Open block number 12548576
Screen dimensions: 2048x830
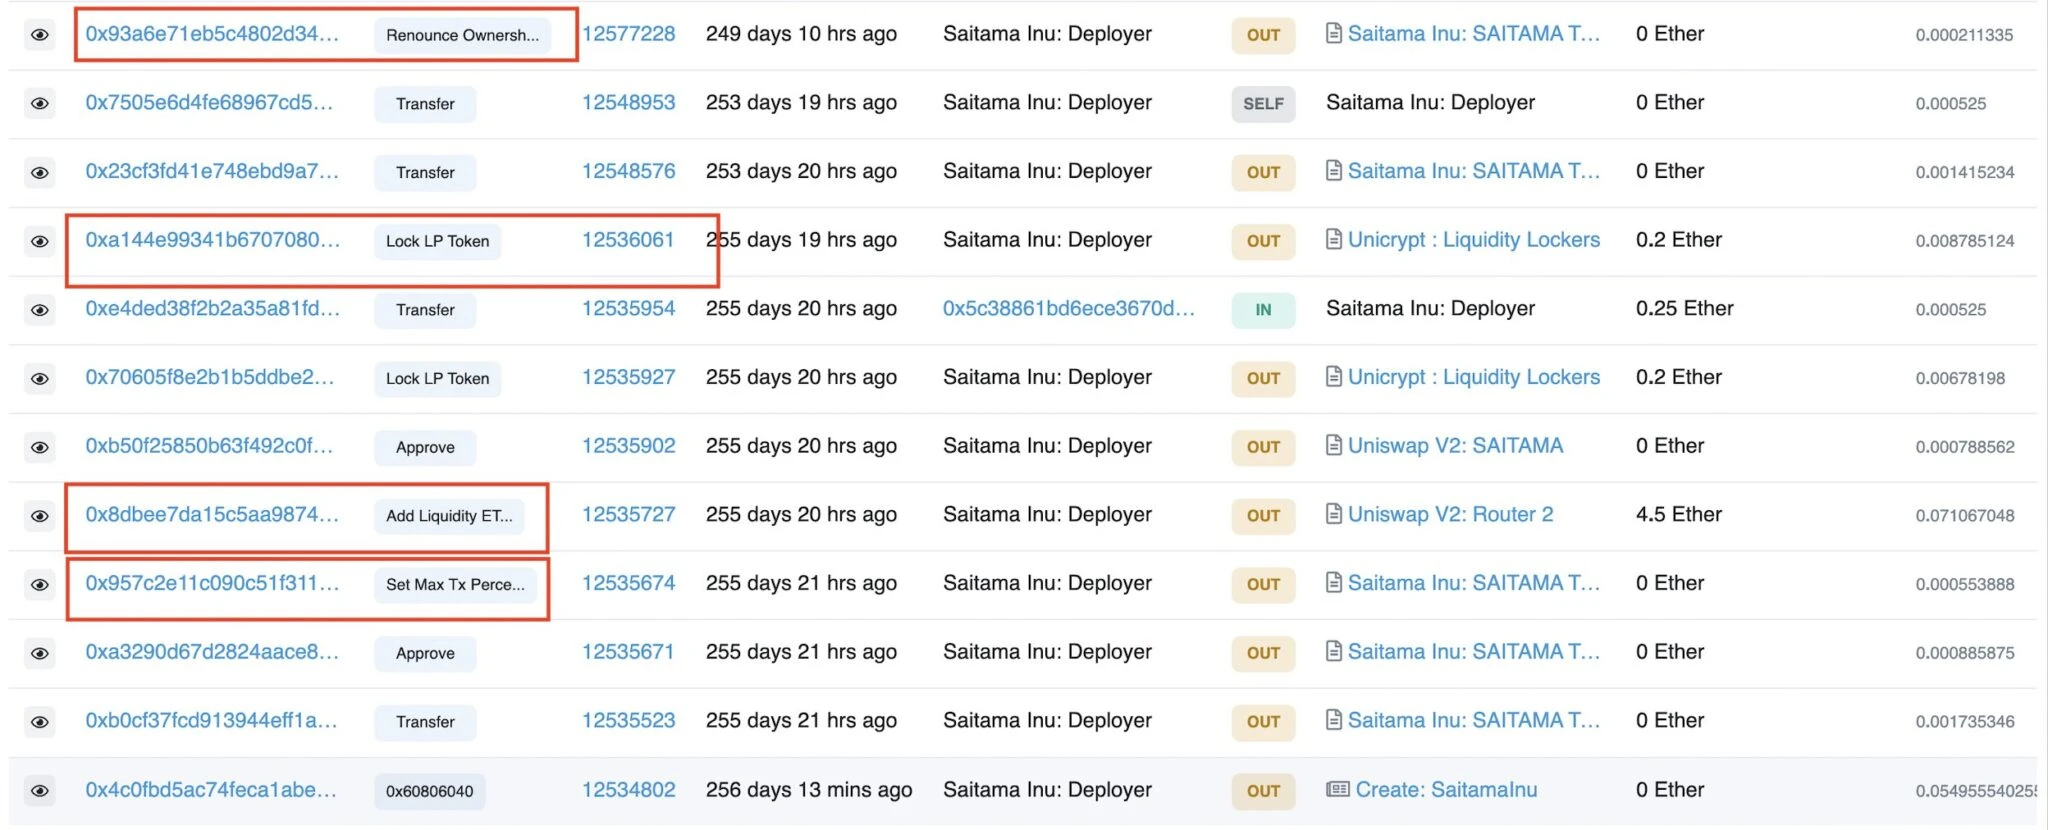point(629,171)
